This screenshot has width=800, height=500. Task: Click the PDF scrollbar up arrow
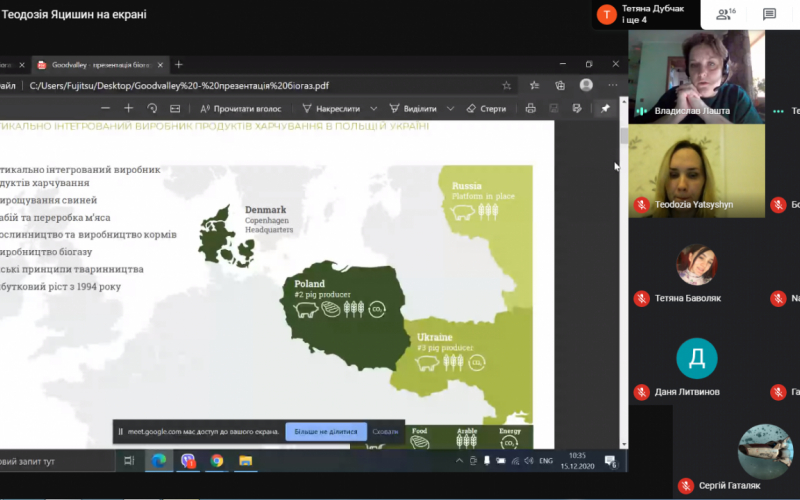click(x=623, y=102)
